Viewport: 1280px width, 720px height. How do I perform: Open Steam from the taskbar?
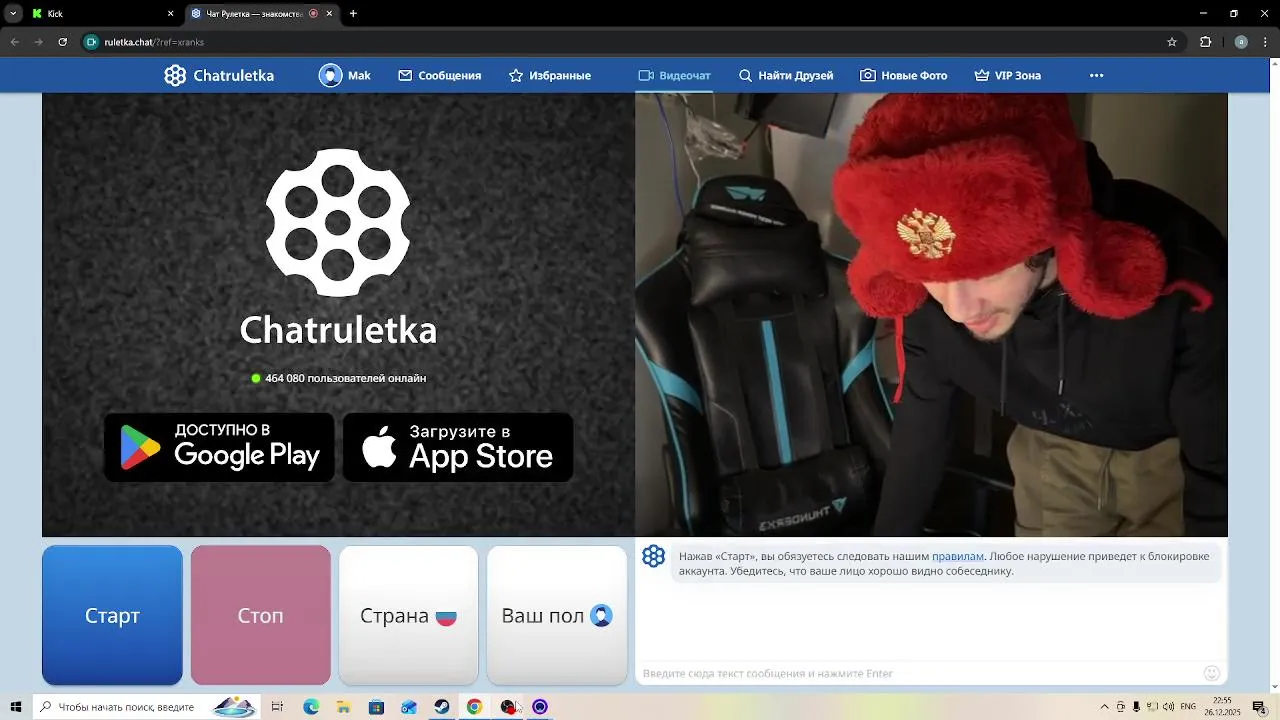coord(441,707)
